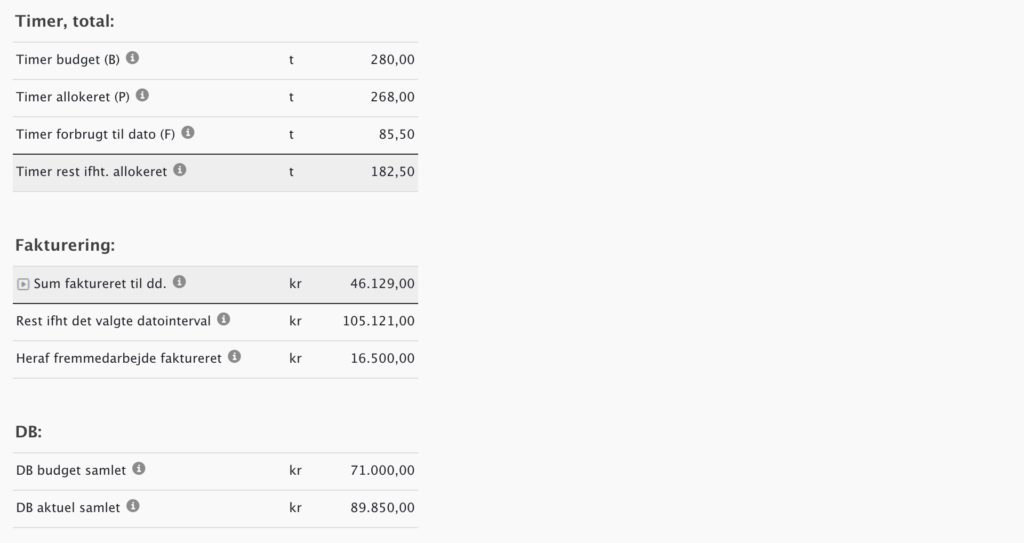The height and width of the screenshot is (543, 1024).
Task: Click the Fakturering section heading
Action: 65,245
